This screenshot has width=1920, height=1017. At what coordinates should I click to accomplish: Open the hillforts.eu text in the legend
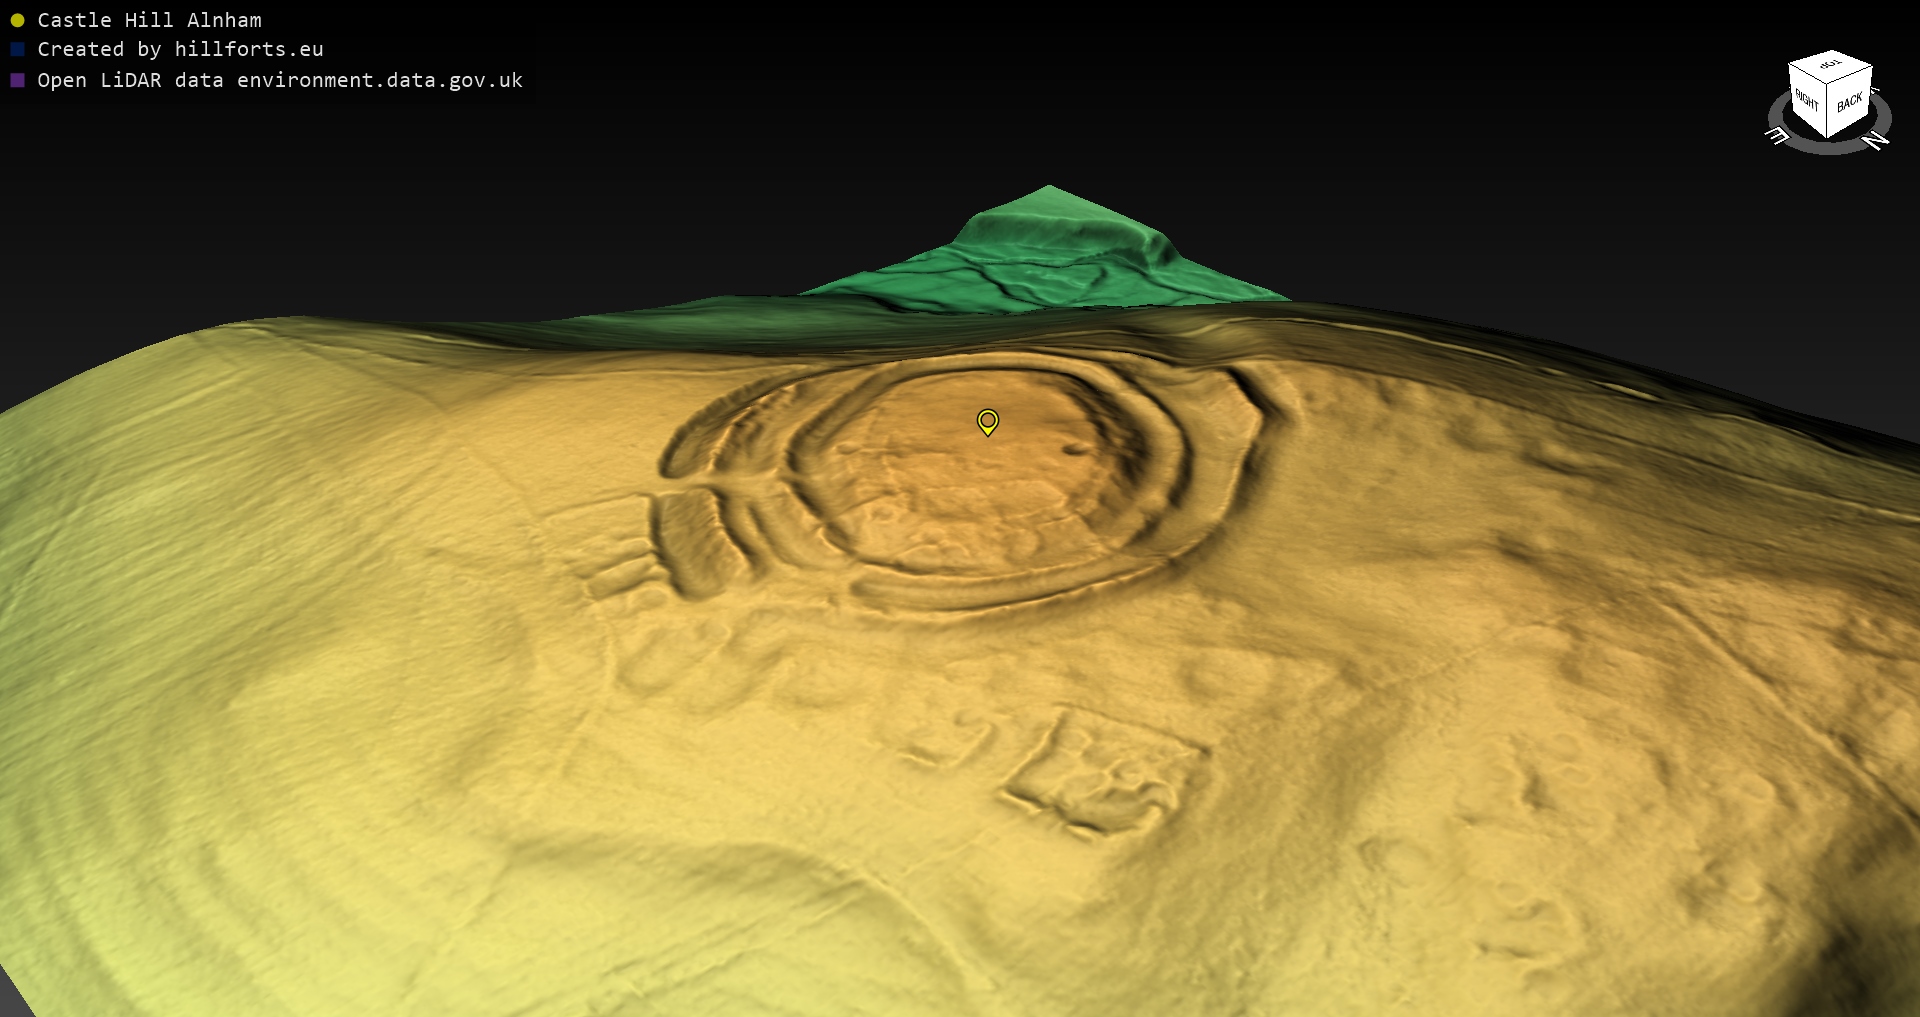point(248,49)
